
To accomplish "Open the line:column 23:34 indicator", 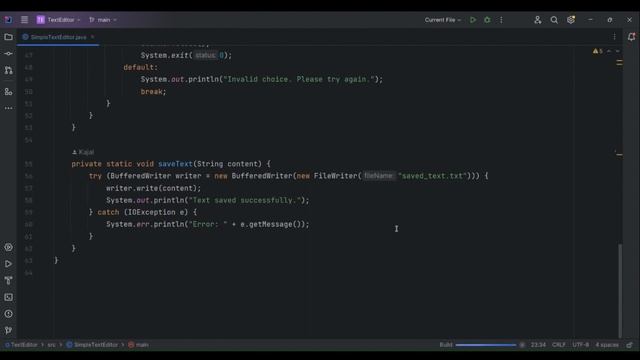I will (538, 344).
